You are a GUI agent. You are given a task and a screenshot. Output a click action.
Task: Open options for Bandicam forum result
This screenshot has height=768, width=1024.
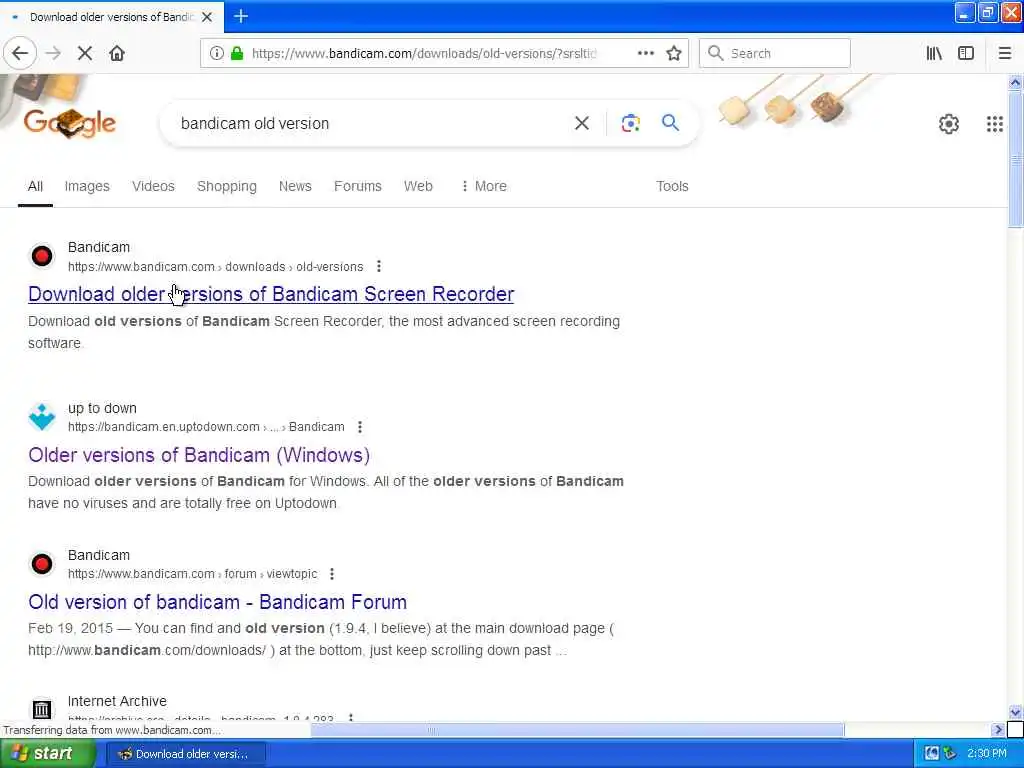click(332, 574)
